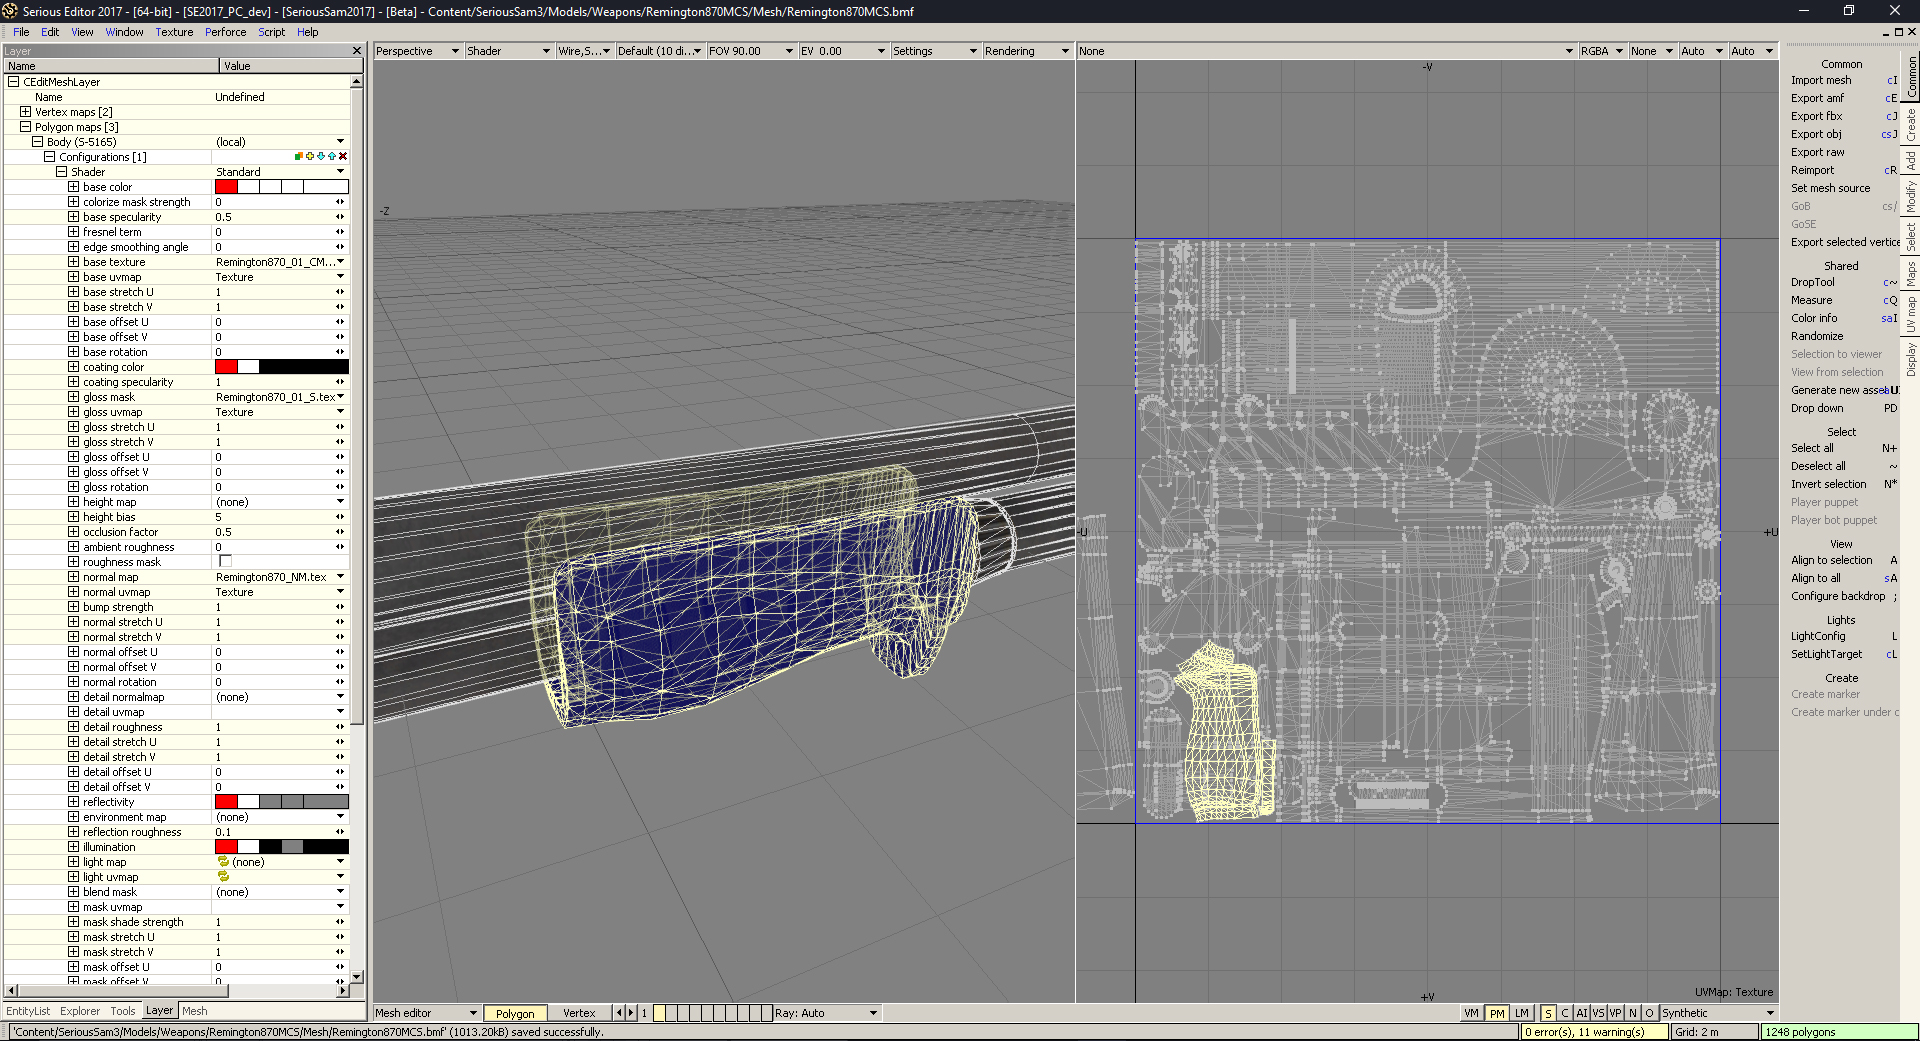Image resolution: width=1920 pixels, height=1041 pixels.
Task: Open the Texture menu
Action: [174, 32]
